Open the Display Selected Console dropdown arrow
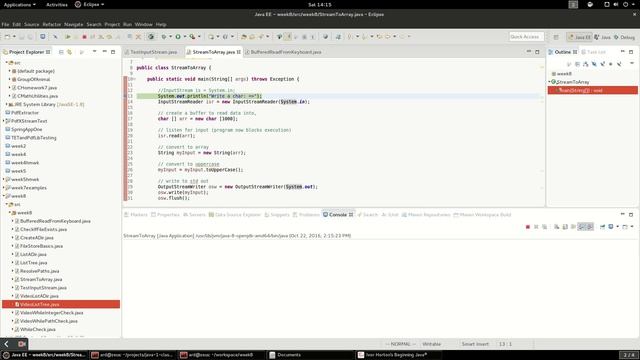640x360 pixels. click(617, 227)
